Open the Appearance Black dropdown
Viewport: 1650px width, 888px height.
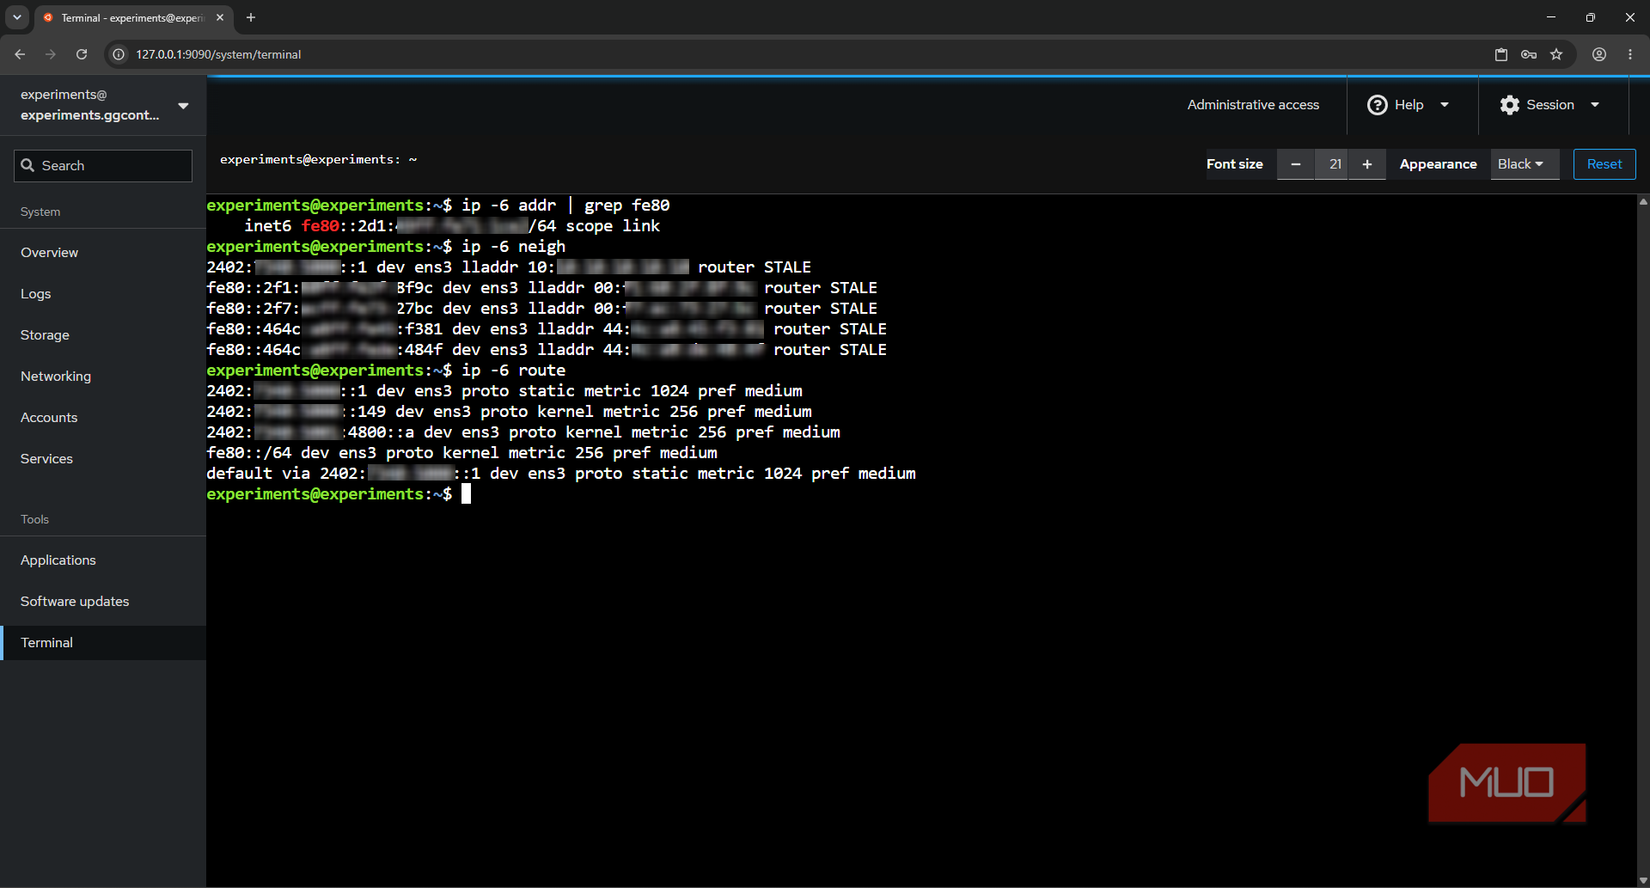[1524, 164]
